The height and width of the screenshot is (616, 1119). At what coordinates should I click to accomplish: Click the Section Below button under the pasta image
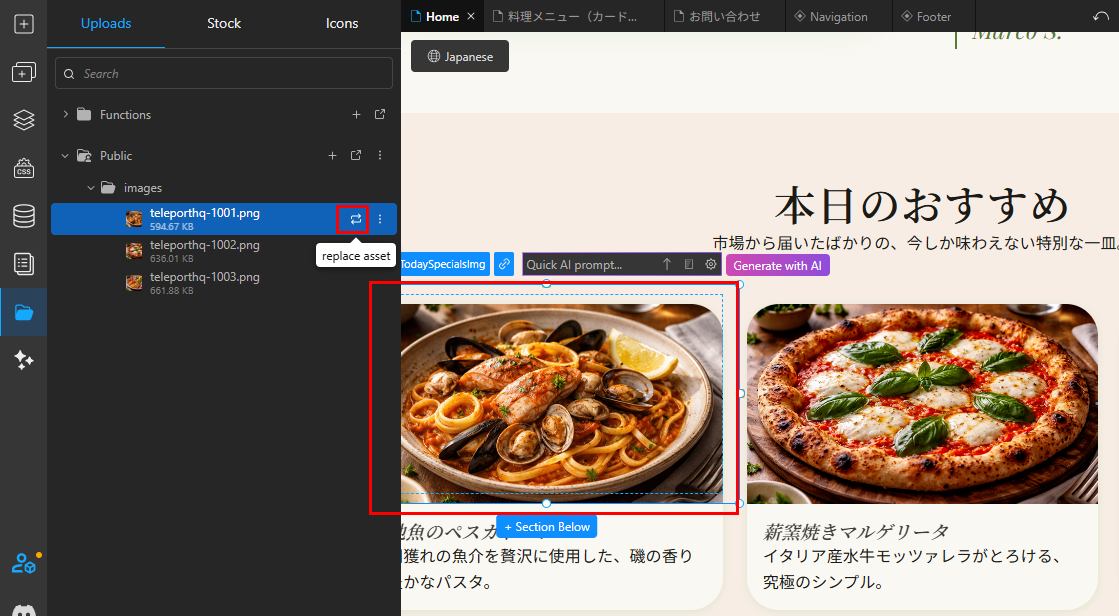[x=546, y=526]
